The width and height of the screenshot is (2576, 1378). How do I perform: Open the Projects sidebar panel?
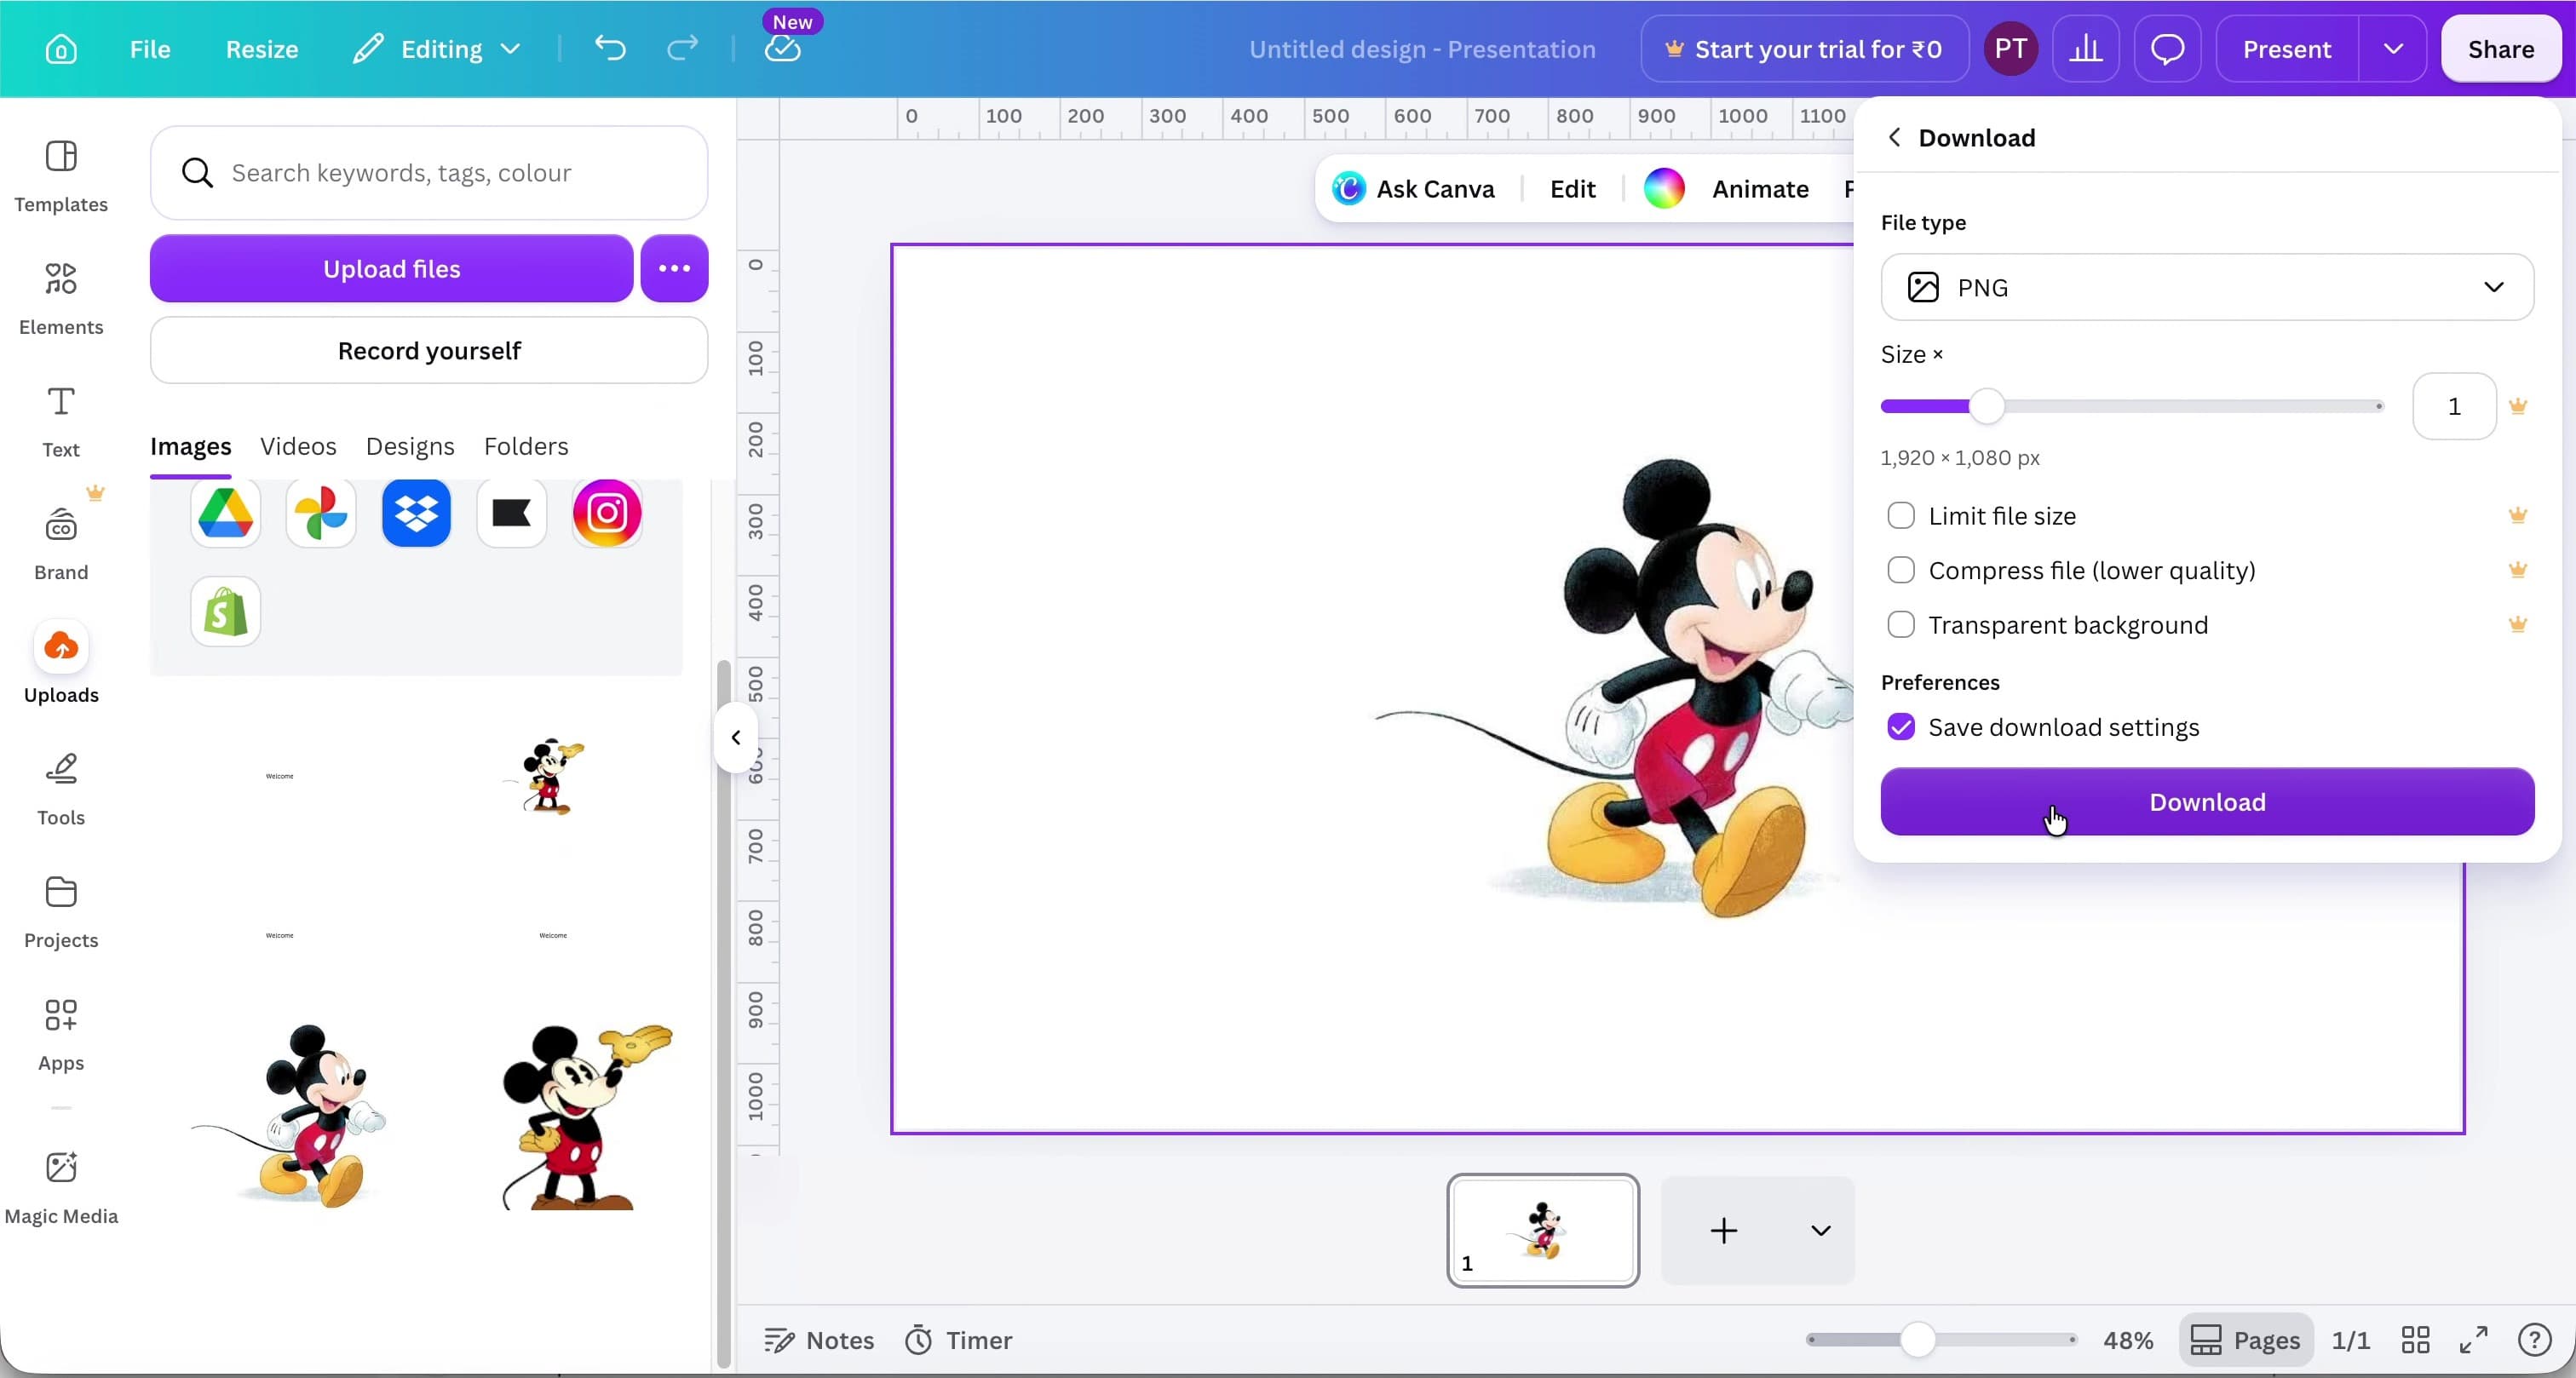(61, 912)
